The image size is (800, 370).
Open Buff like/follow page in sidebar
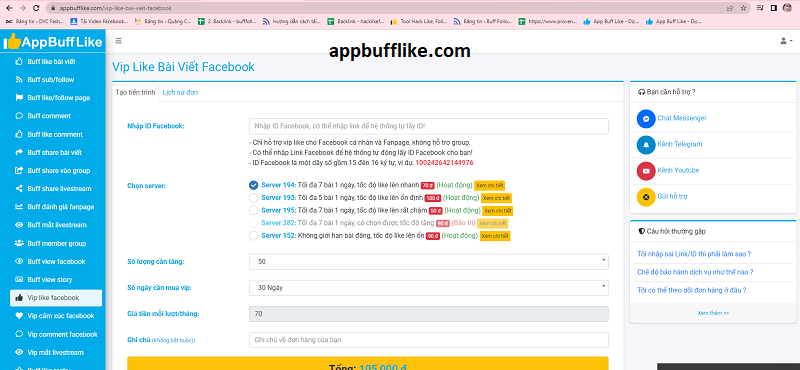coord(59,98)
